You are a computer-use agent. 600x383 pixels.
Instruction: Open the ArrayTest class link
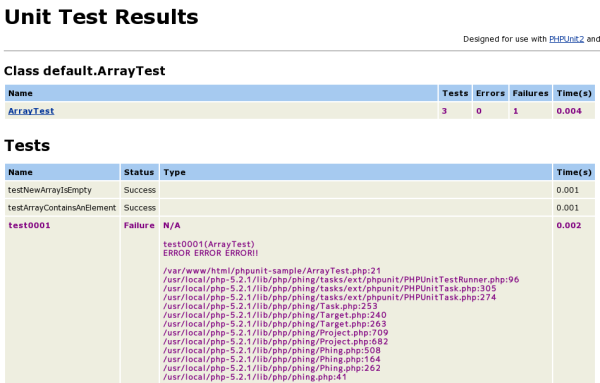(x=31, y=111)
